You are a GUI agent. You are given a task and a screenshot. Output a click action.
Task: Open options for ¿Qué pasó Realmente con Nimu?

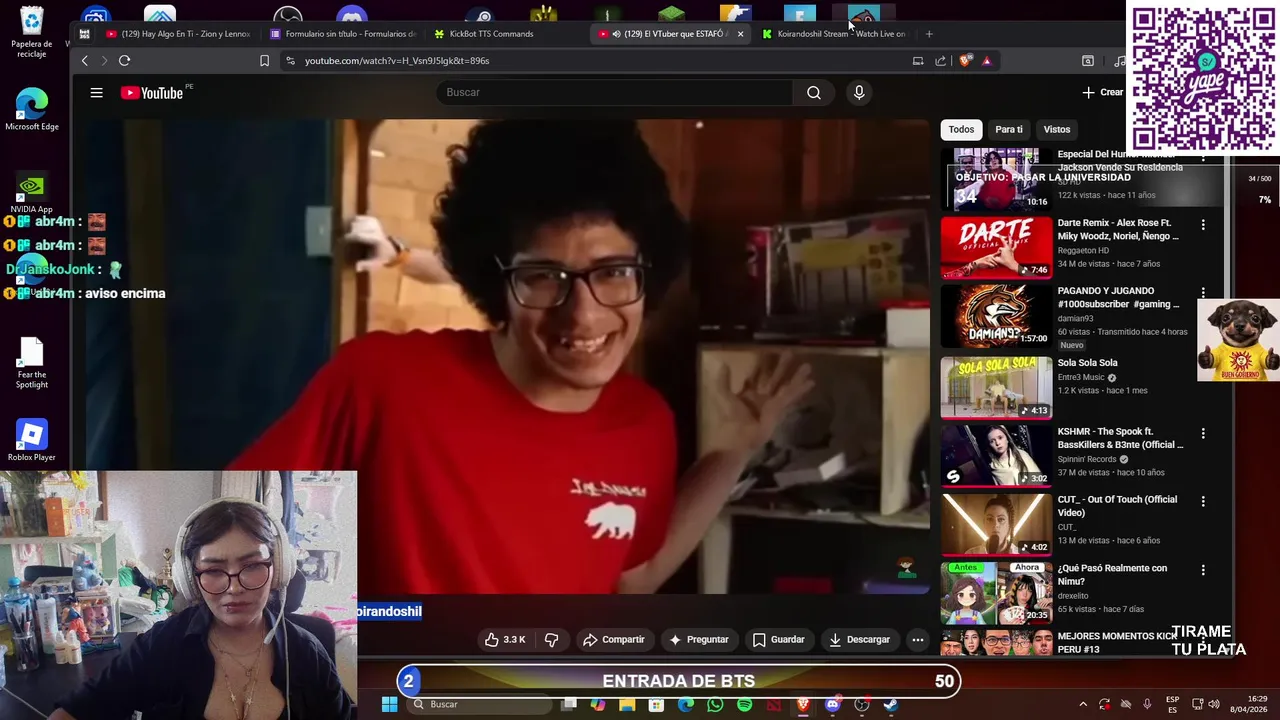click(1203, 570)
